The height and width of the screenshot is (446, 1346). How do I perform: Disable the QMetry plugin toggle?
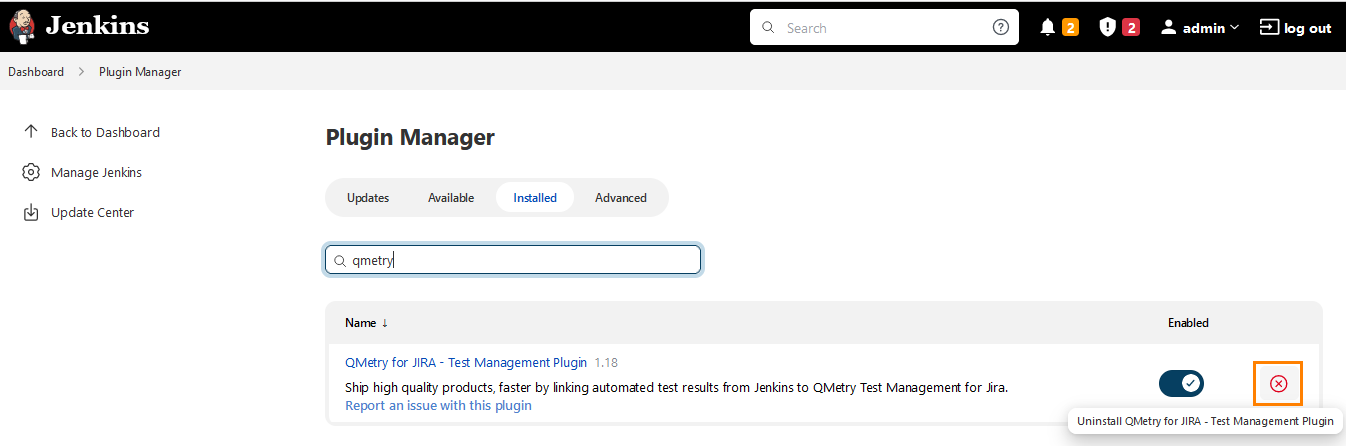click(x=1181, y=384)
